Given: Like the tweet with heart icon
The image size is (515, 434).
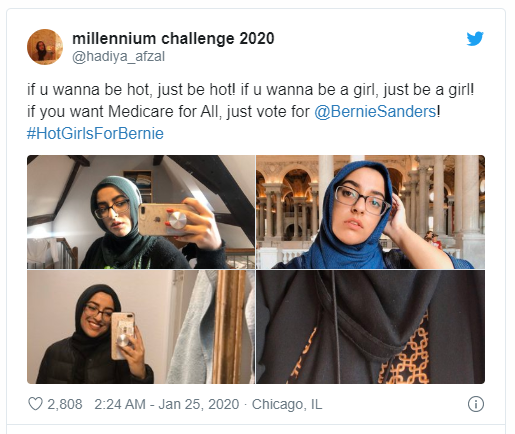Looking at the screenshot, I should pos(35,404).
